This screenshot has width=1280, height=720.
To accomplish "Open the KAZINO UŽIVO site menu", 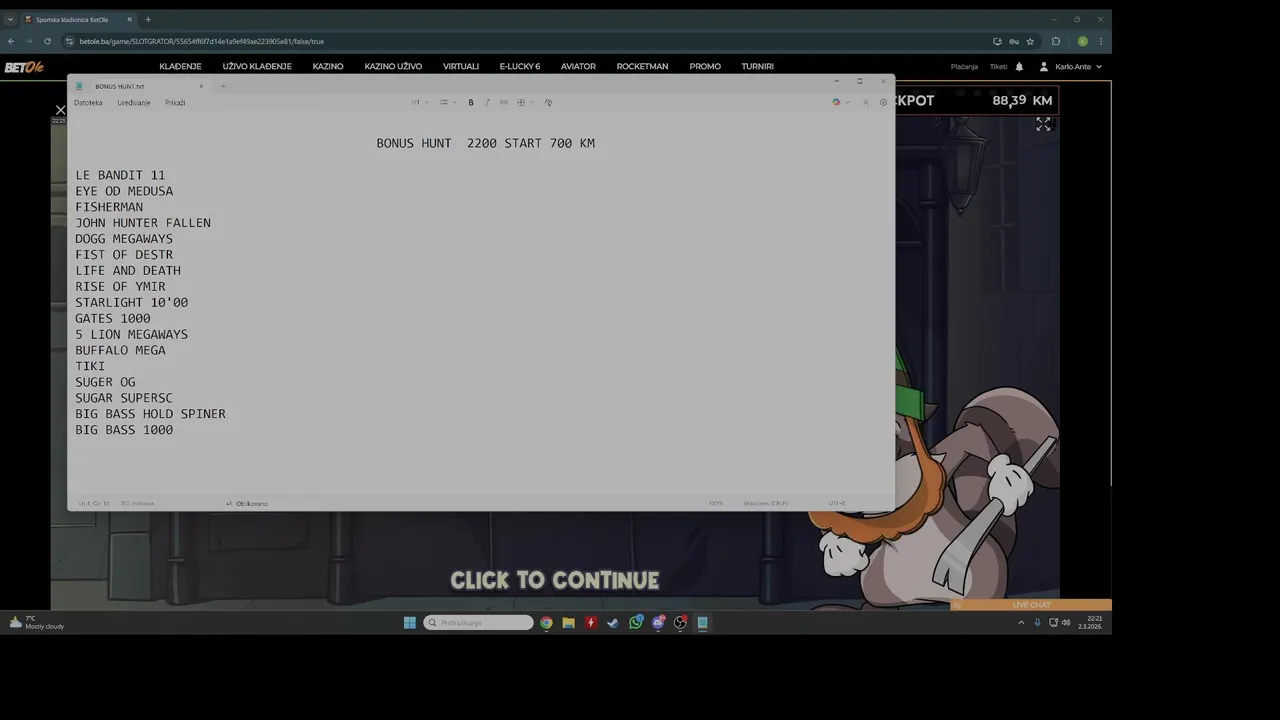I will [x=393, y=67].
